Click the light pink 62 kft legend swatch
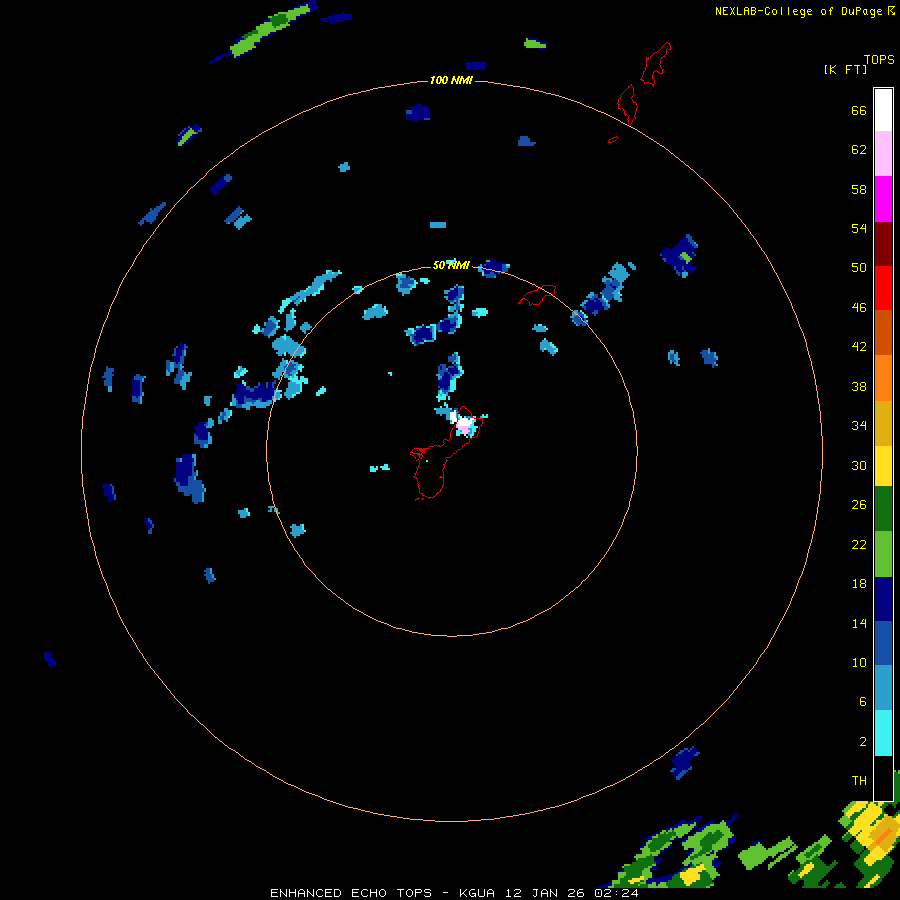 tap(883, 154)
